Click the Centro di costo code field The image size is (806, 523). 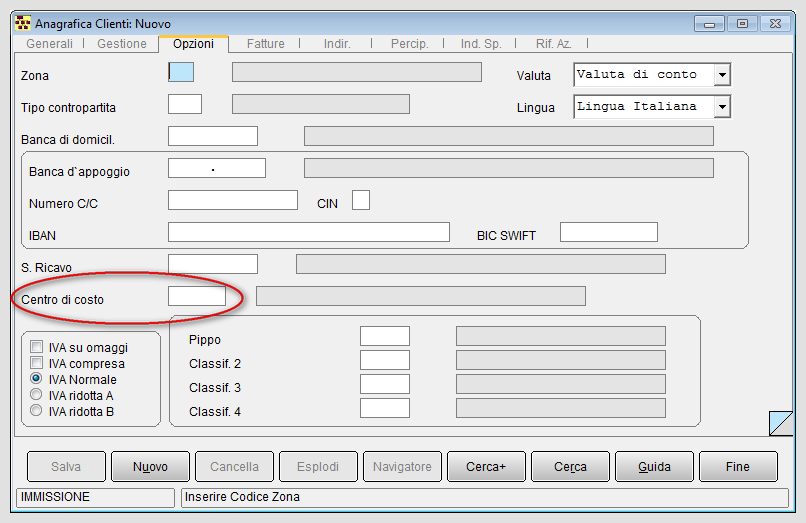(x=197, y=296)
